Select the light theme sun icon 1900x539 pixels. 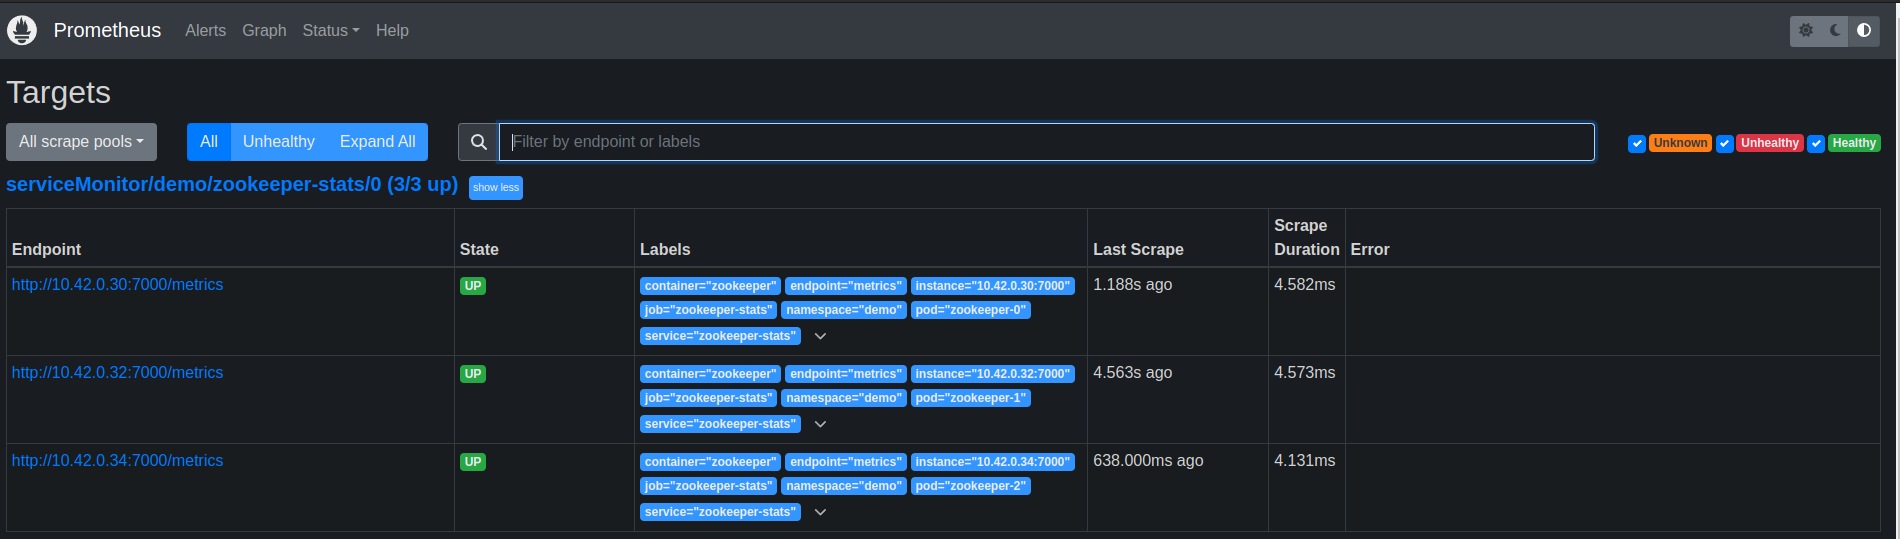coord(1806,30)
